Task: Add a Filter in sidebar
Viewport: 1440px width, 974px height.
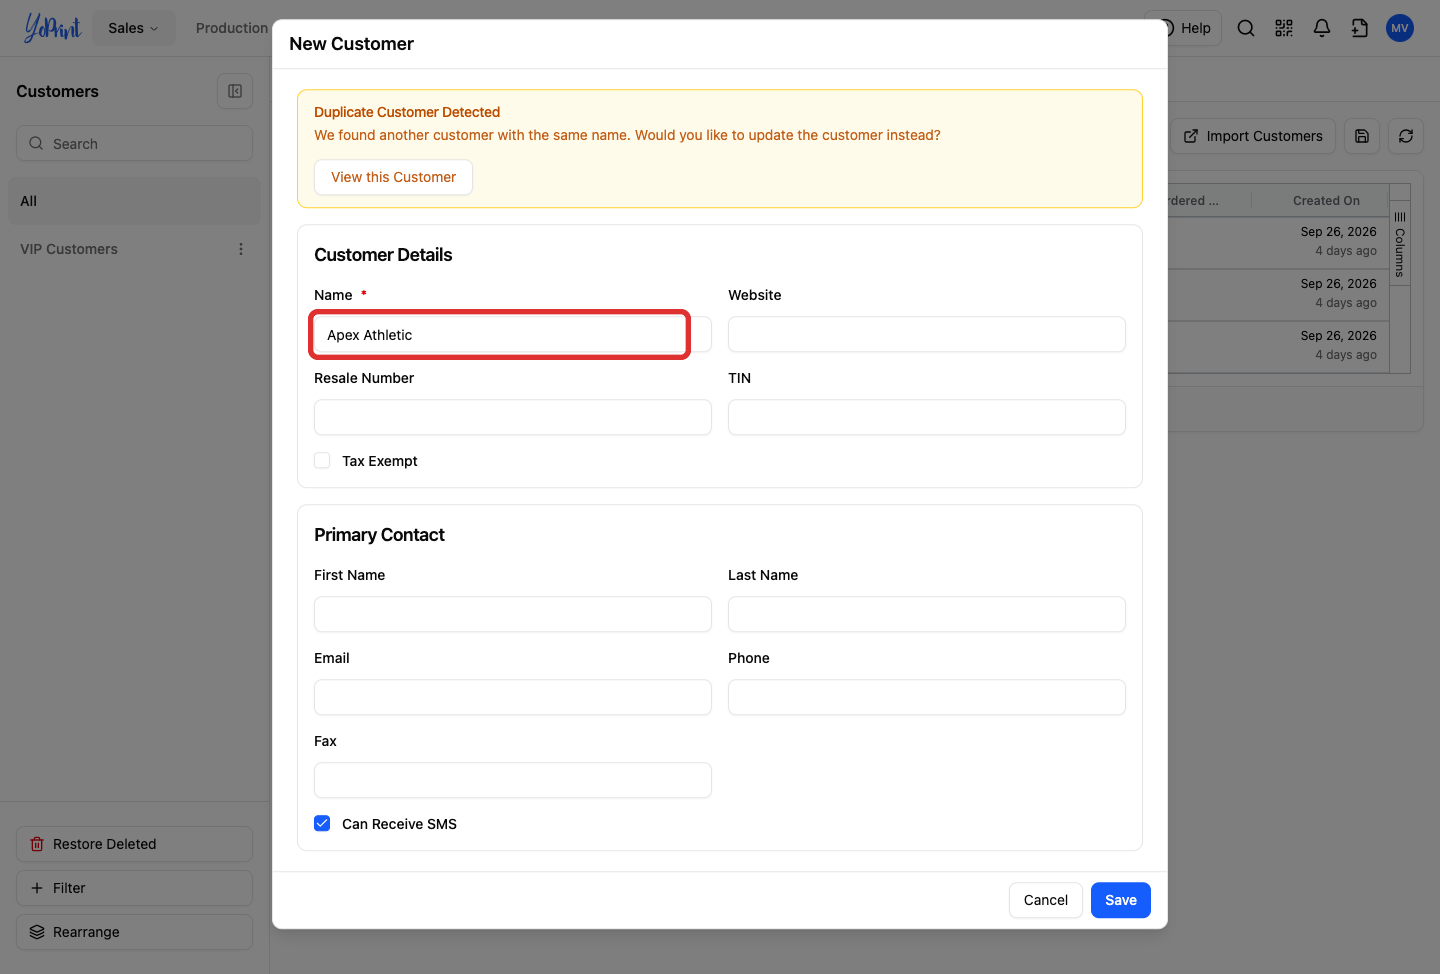Action: point(134,888)
